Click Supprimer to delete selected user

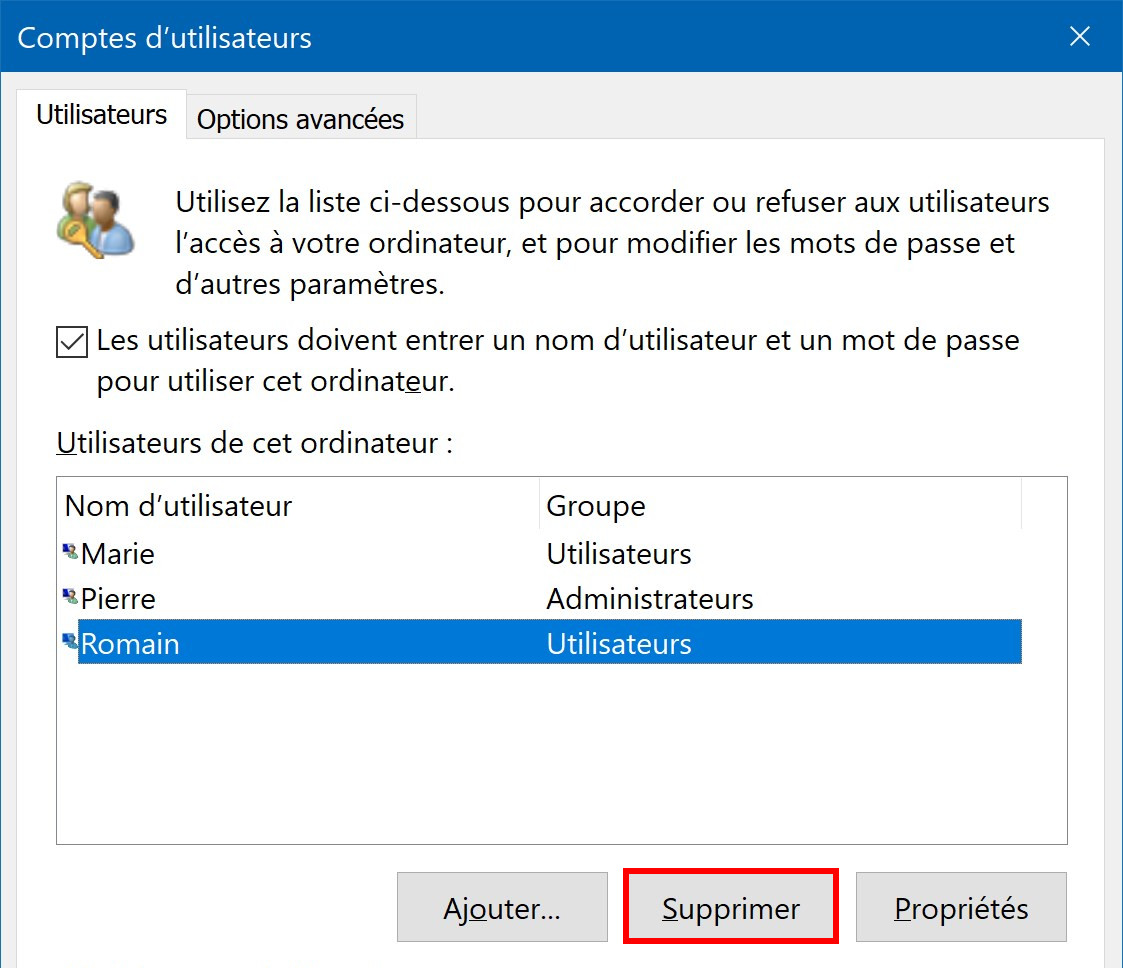point(731,907)
